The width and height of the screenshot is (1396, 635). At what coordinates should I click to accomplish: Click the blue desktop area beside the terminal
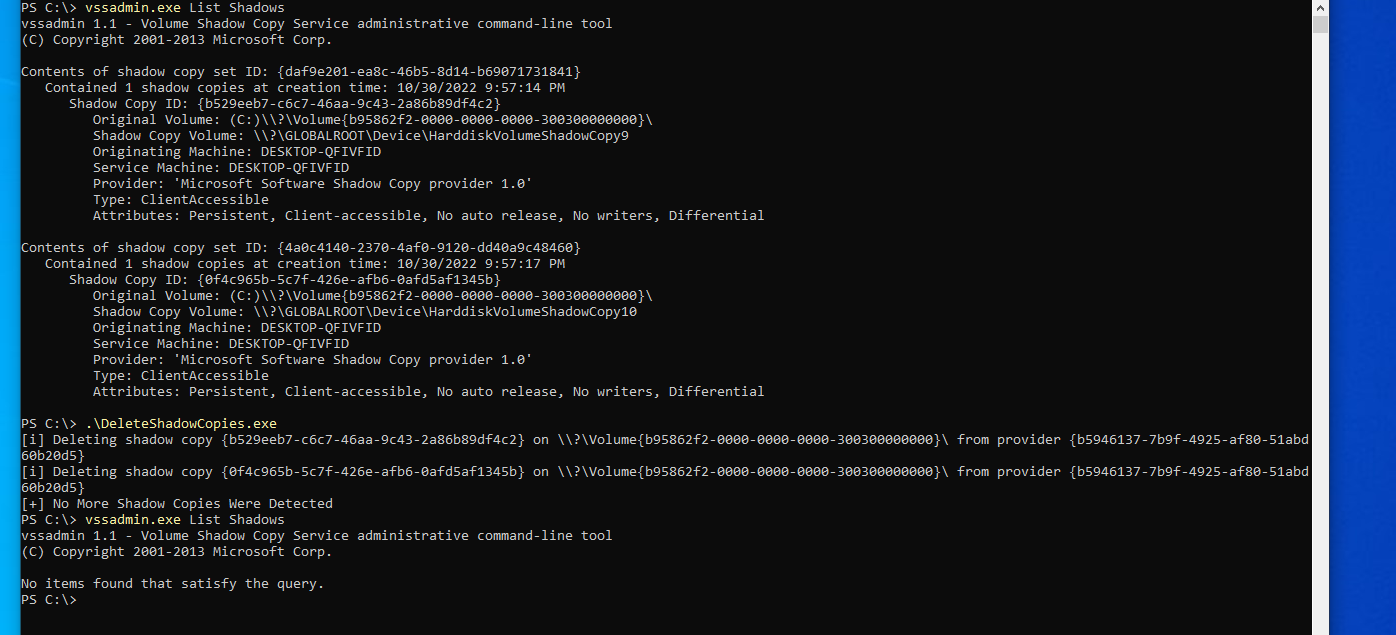click(1362, 300)
